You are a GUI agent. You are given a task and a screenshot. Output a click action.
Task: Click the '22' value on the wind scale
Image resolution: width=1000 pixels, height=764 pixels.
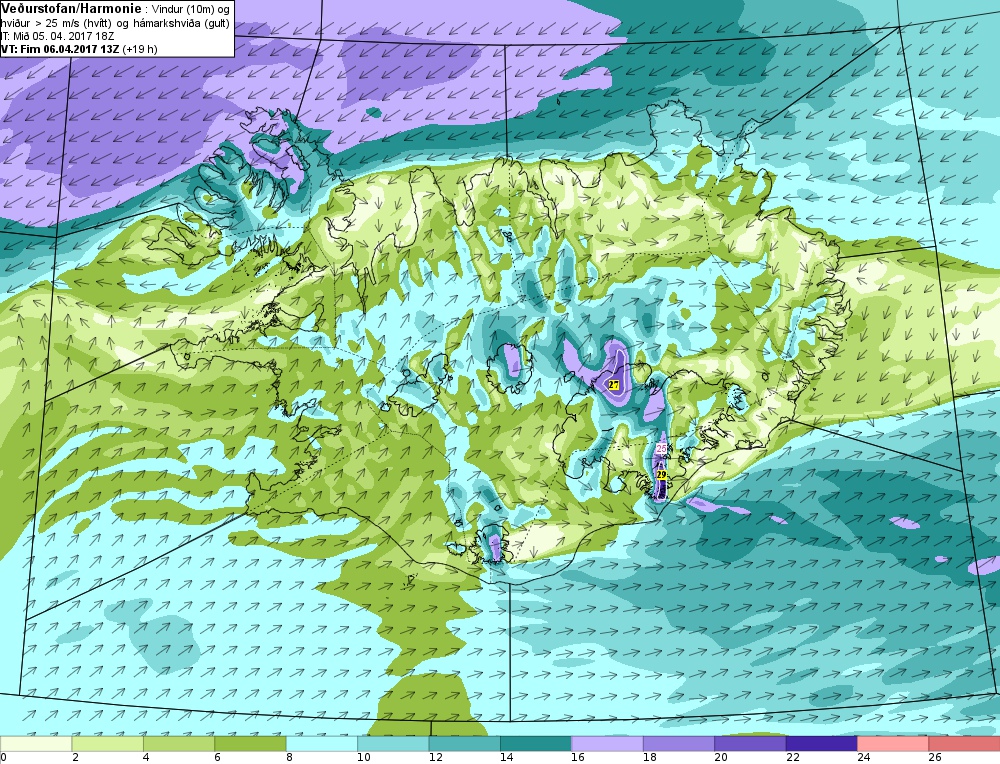coord(792,758)
